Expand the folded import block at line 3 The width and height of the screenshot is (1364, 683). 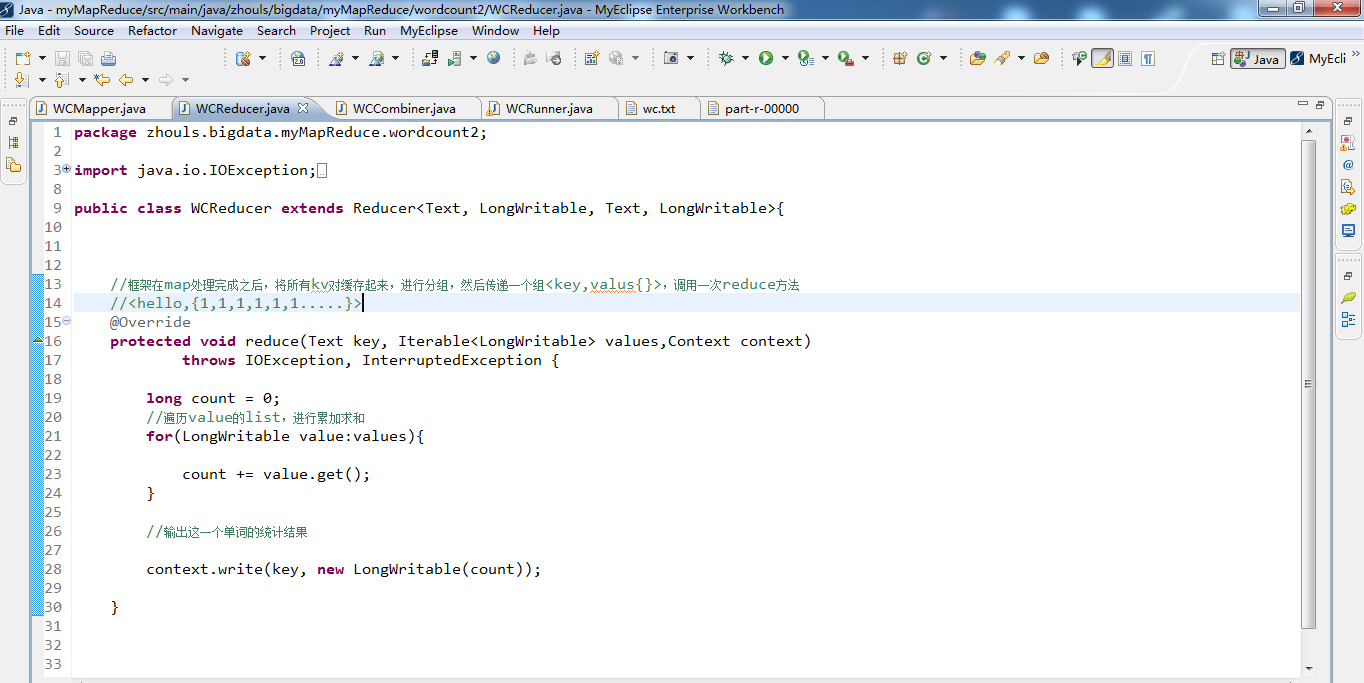tap(66, 169)
